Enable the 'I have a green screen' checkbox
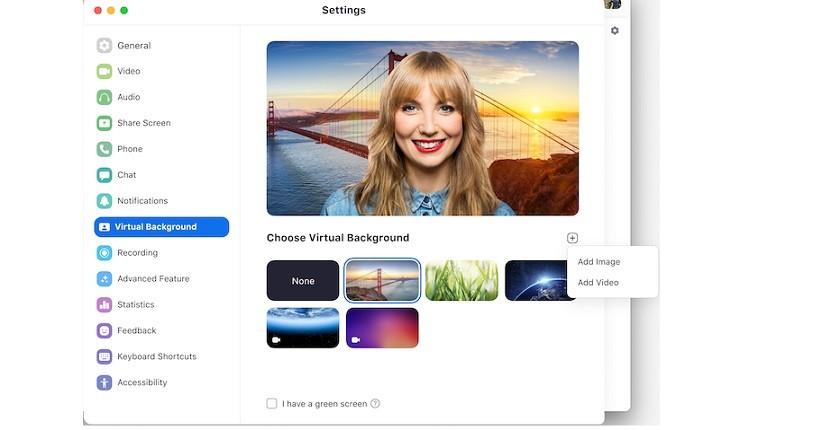The height and width of the screenshot is (430, 822). pos(272,404)
